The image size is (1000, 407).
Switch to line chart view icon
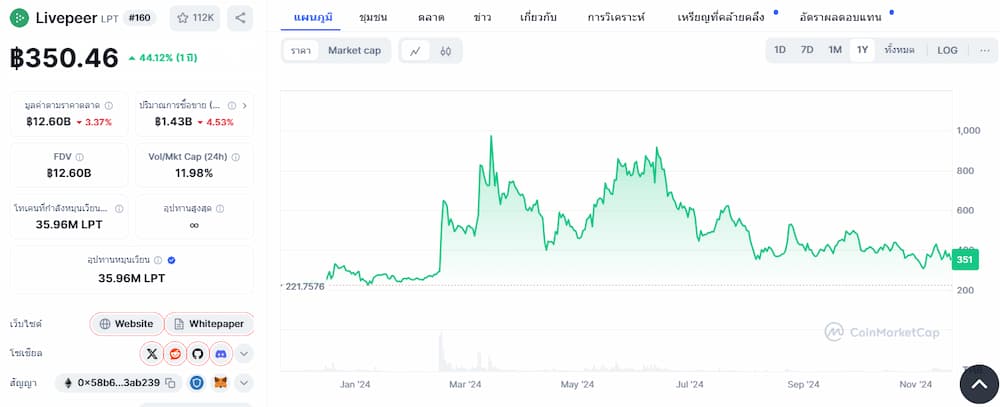tap(415, 51)
